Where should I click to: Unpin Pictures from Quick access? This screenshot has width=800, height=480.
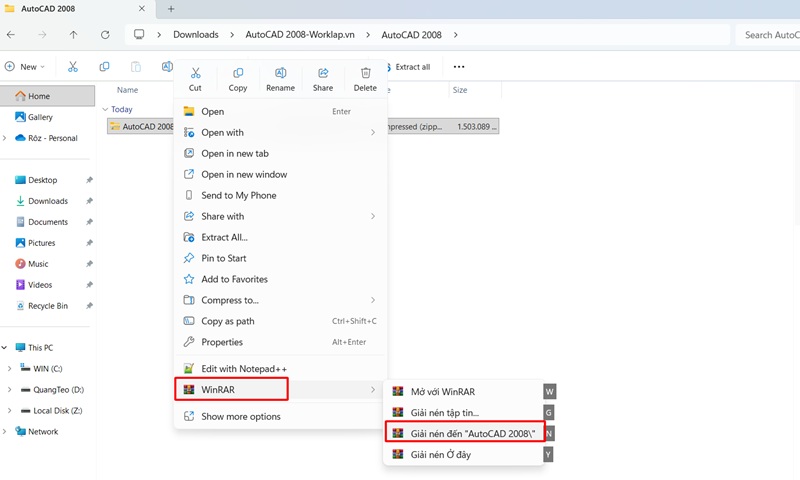point(89,243)
